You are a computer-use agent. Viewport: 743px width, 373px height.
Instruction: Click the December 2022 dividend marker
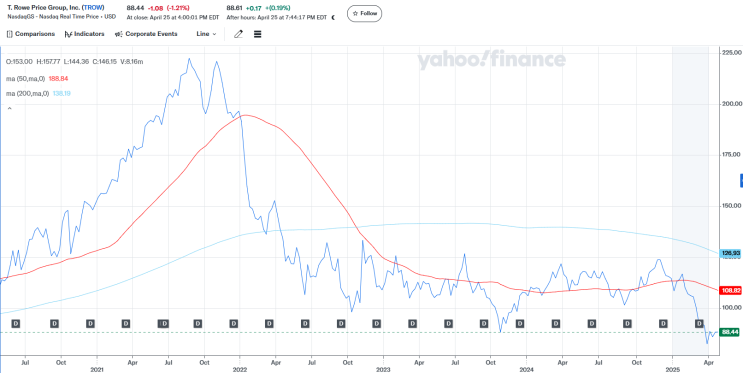377,323
